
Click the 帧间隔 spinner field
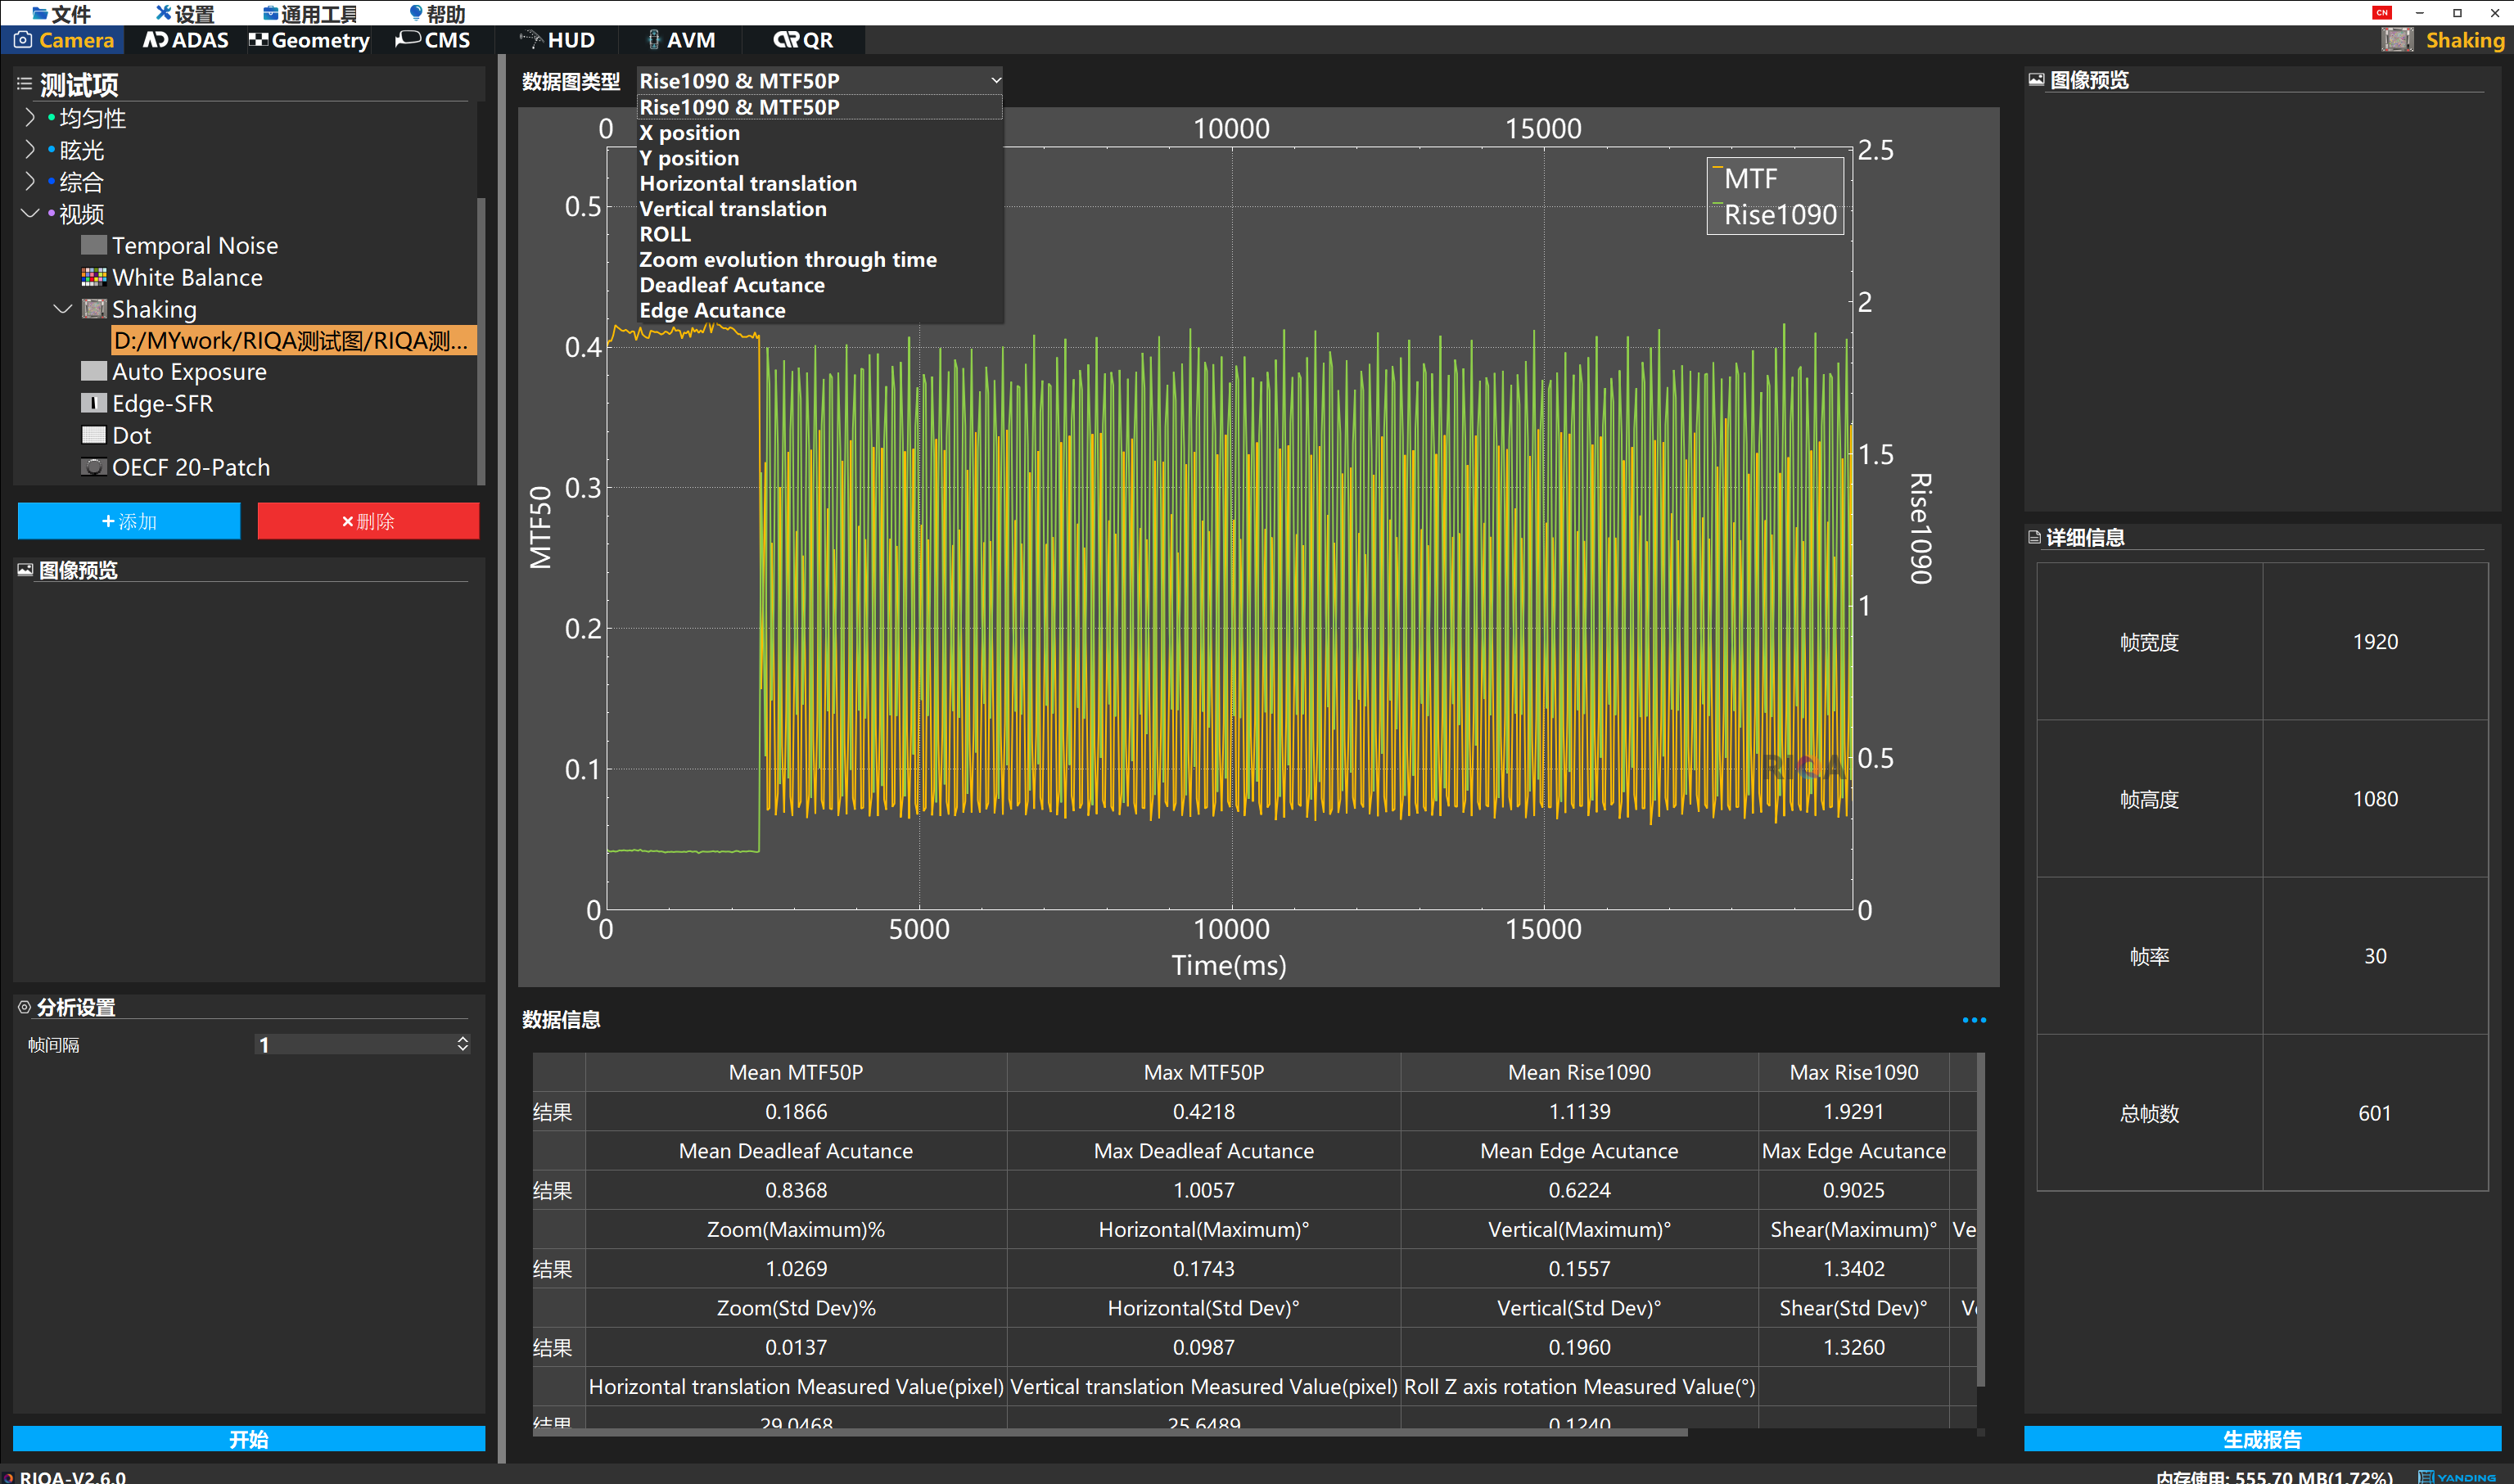352,1044
